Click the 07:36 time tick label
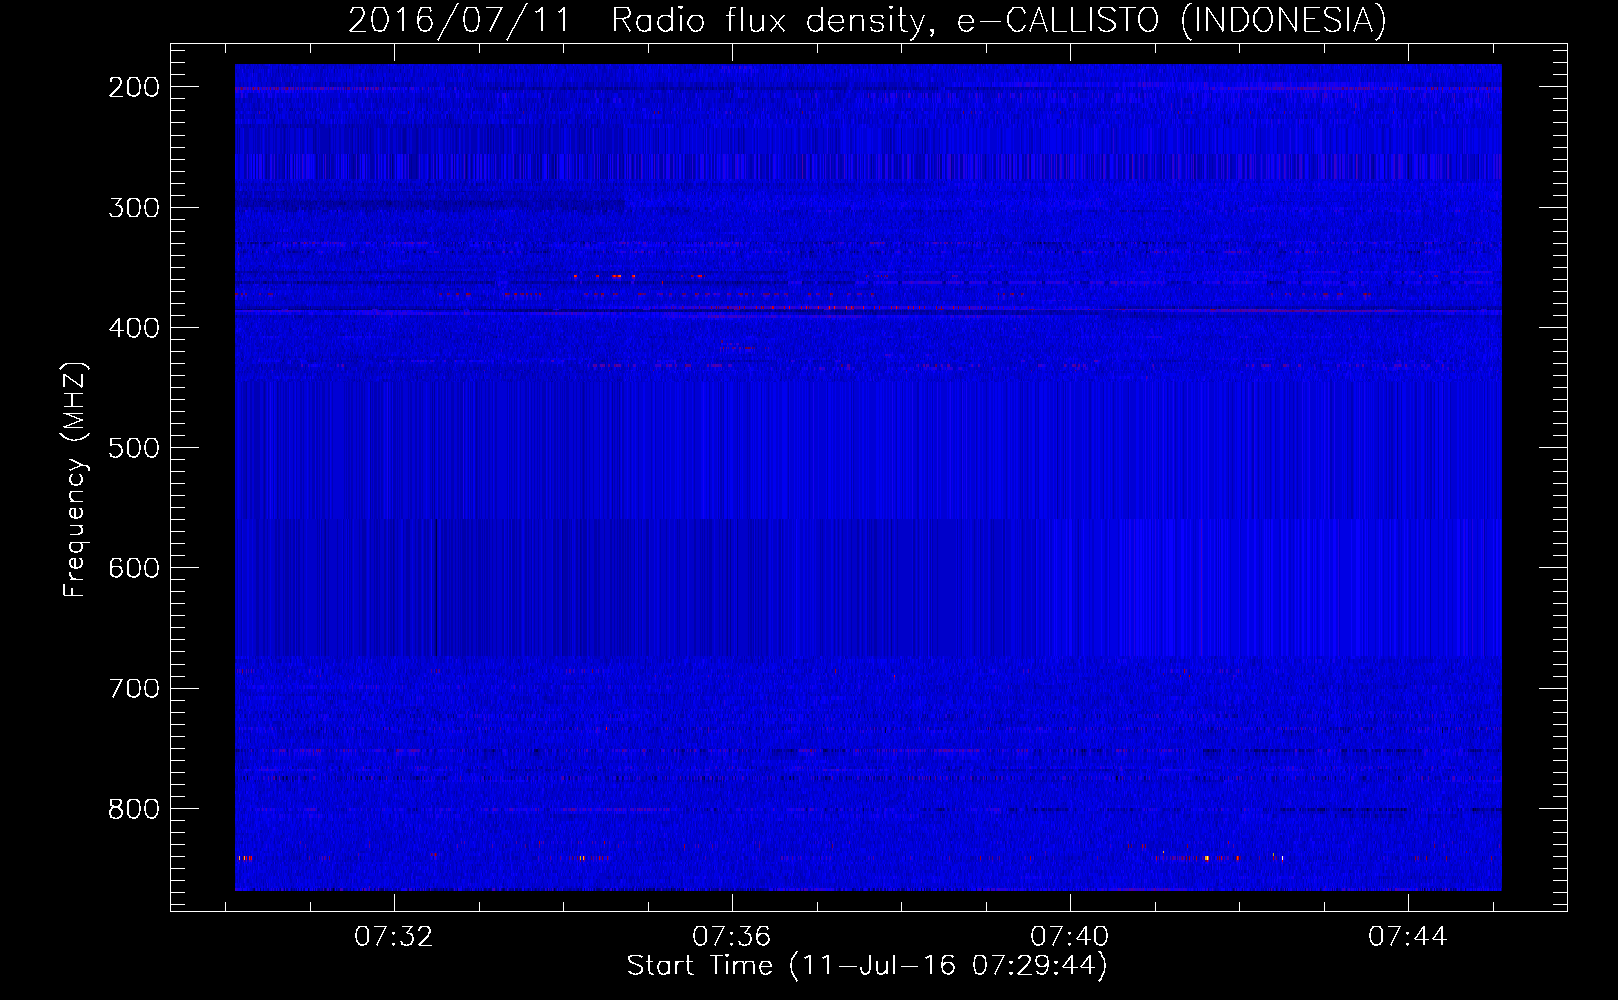 pyautogui.click(x=732, y=937)
